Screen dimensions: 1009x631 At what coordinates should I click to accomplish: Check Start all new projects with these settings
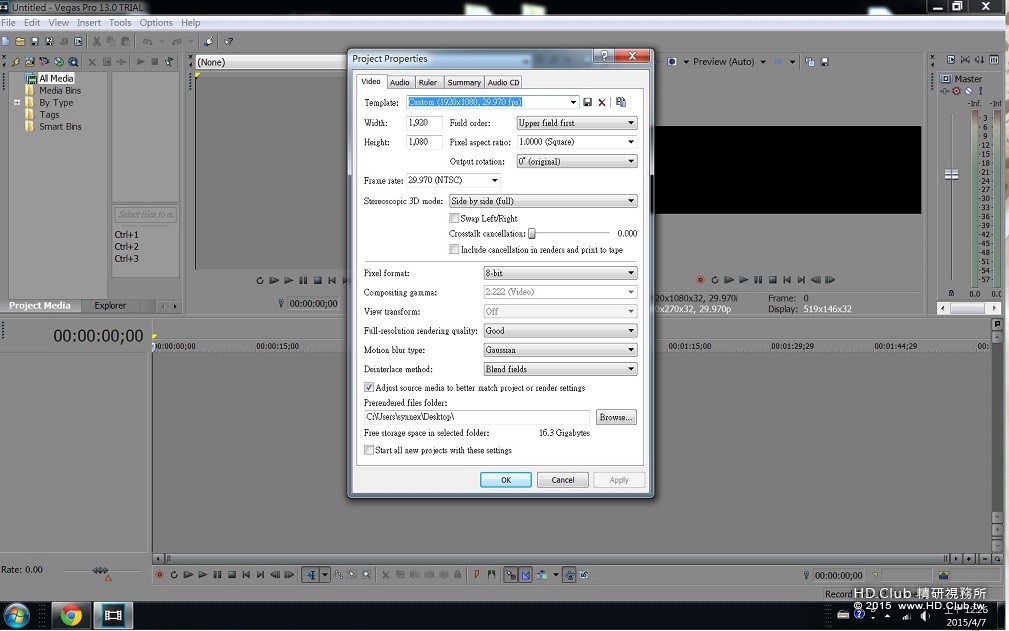tap(369, 450)
